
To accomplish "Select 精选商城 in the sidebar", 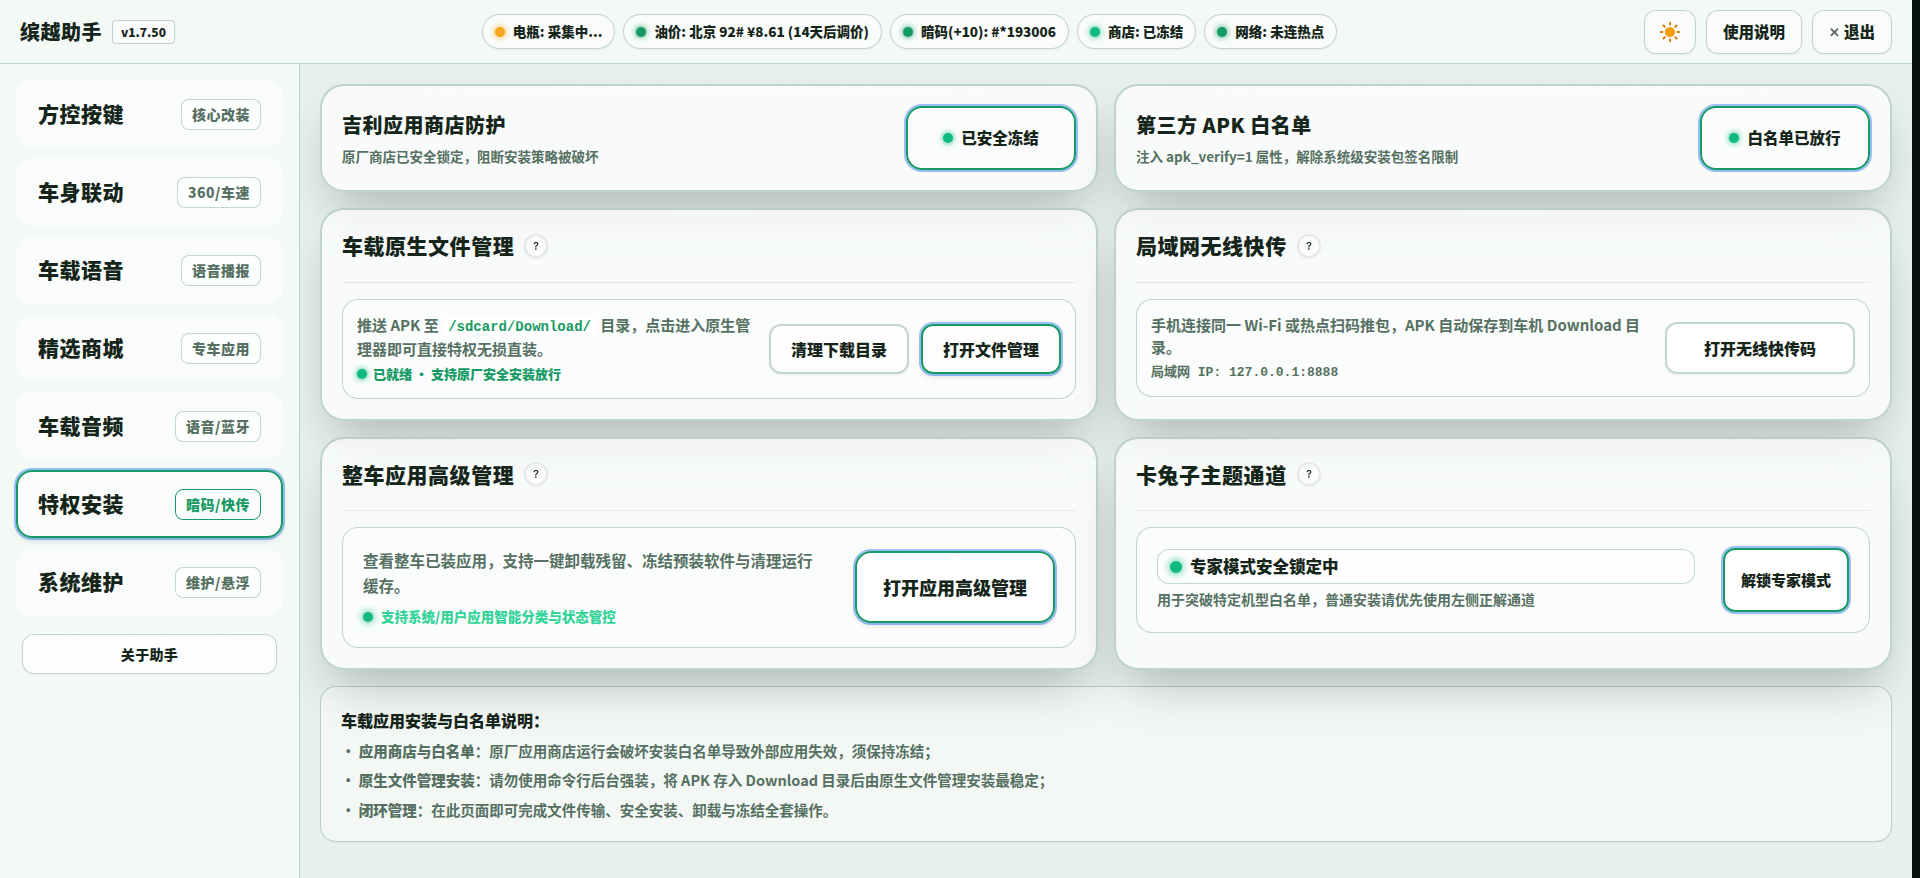I will tap(149, 349).
